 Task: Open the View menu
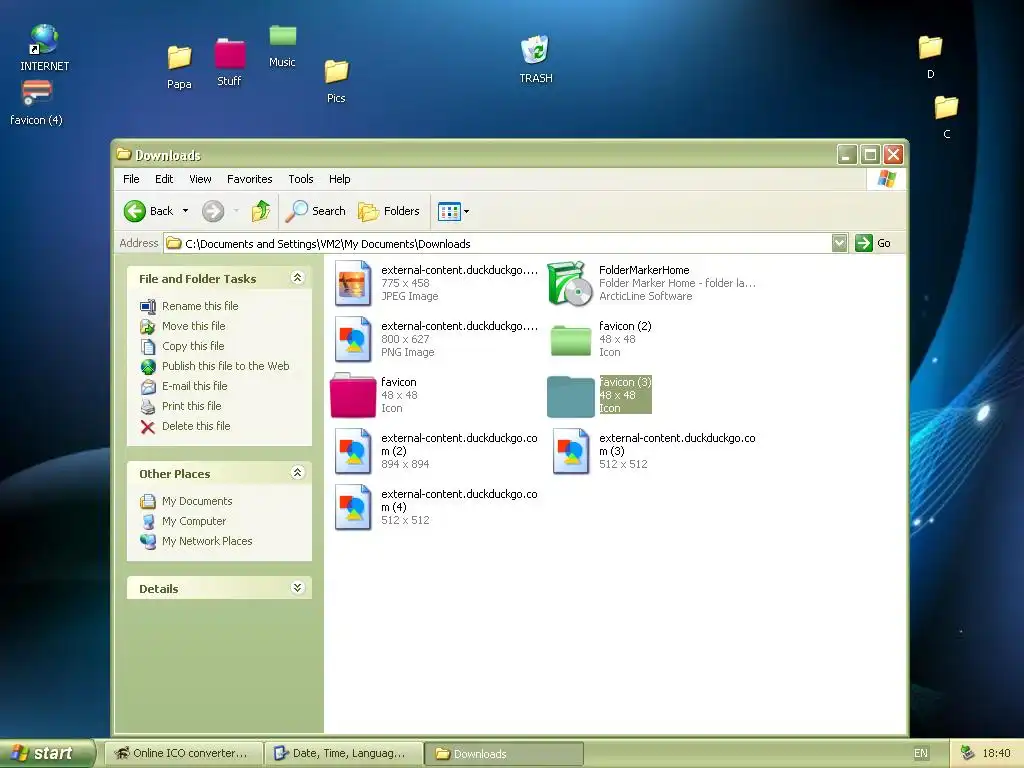(x=200, y=179)
